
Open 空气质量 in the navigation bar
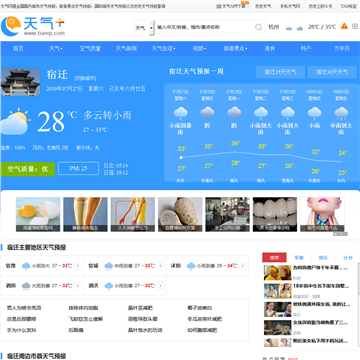(90, 49)
